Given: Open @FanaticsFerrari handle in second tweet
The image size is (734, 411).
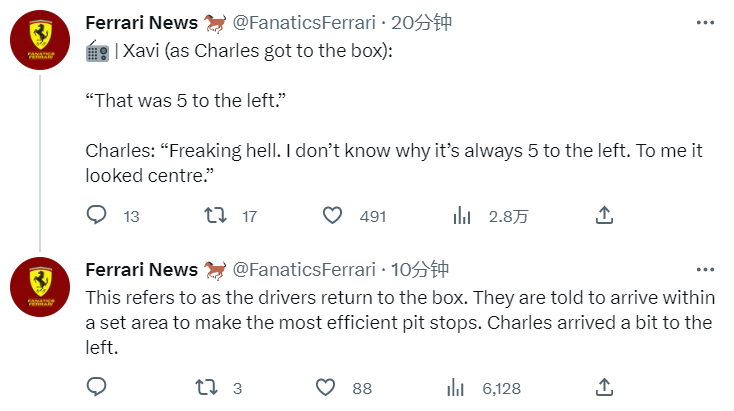Looking at the screenshot, I should click(x=304, y=270).
